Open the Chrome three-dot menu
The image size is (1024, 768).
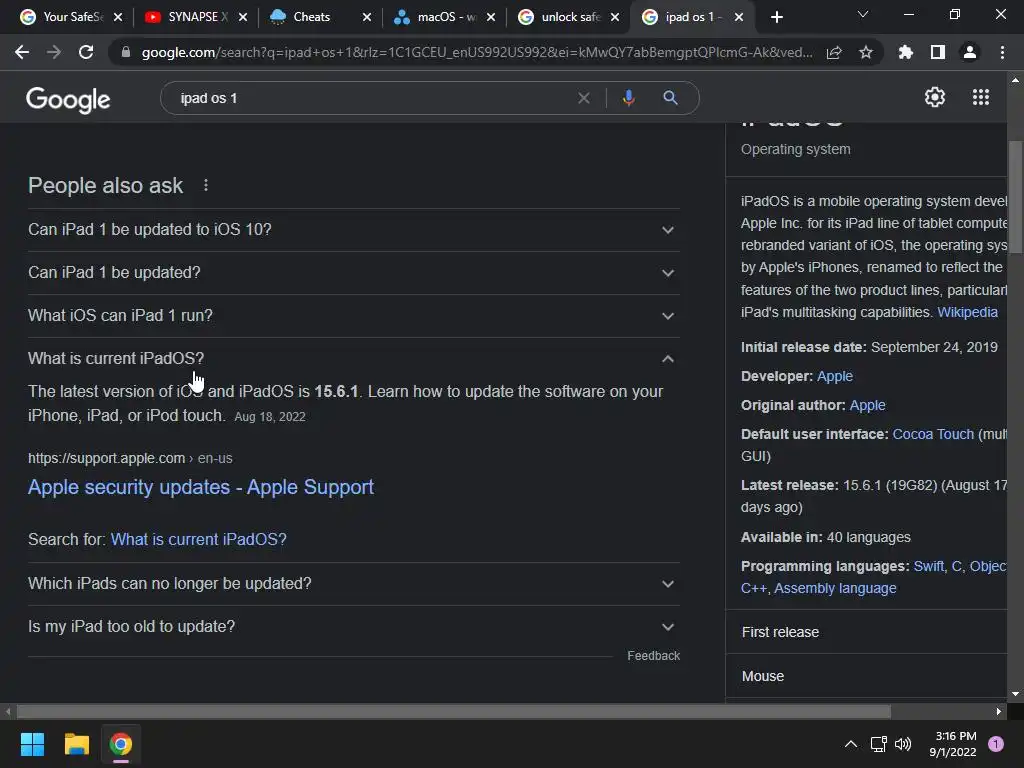1002,52
